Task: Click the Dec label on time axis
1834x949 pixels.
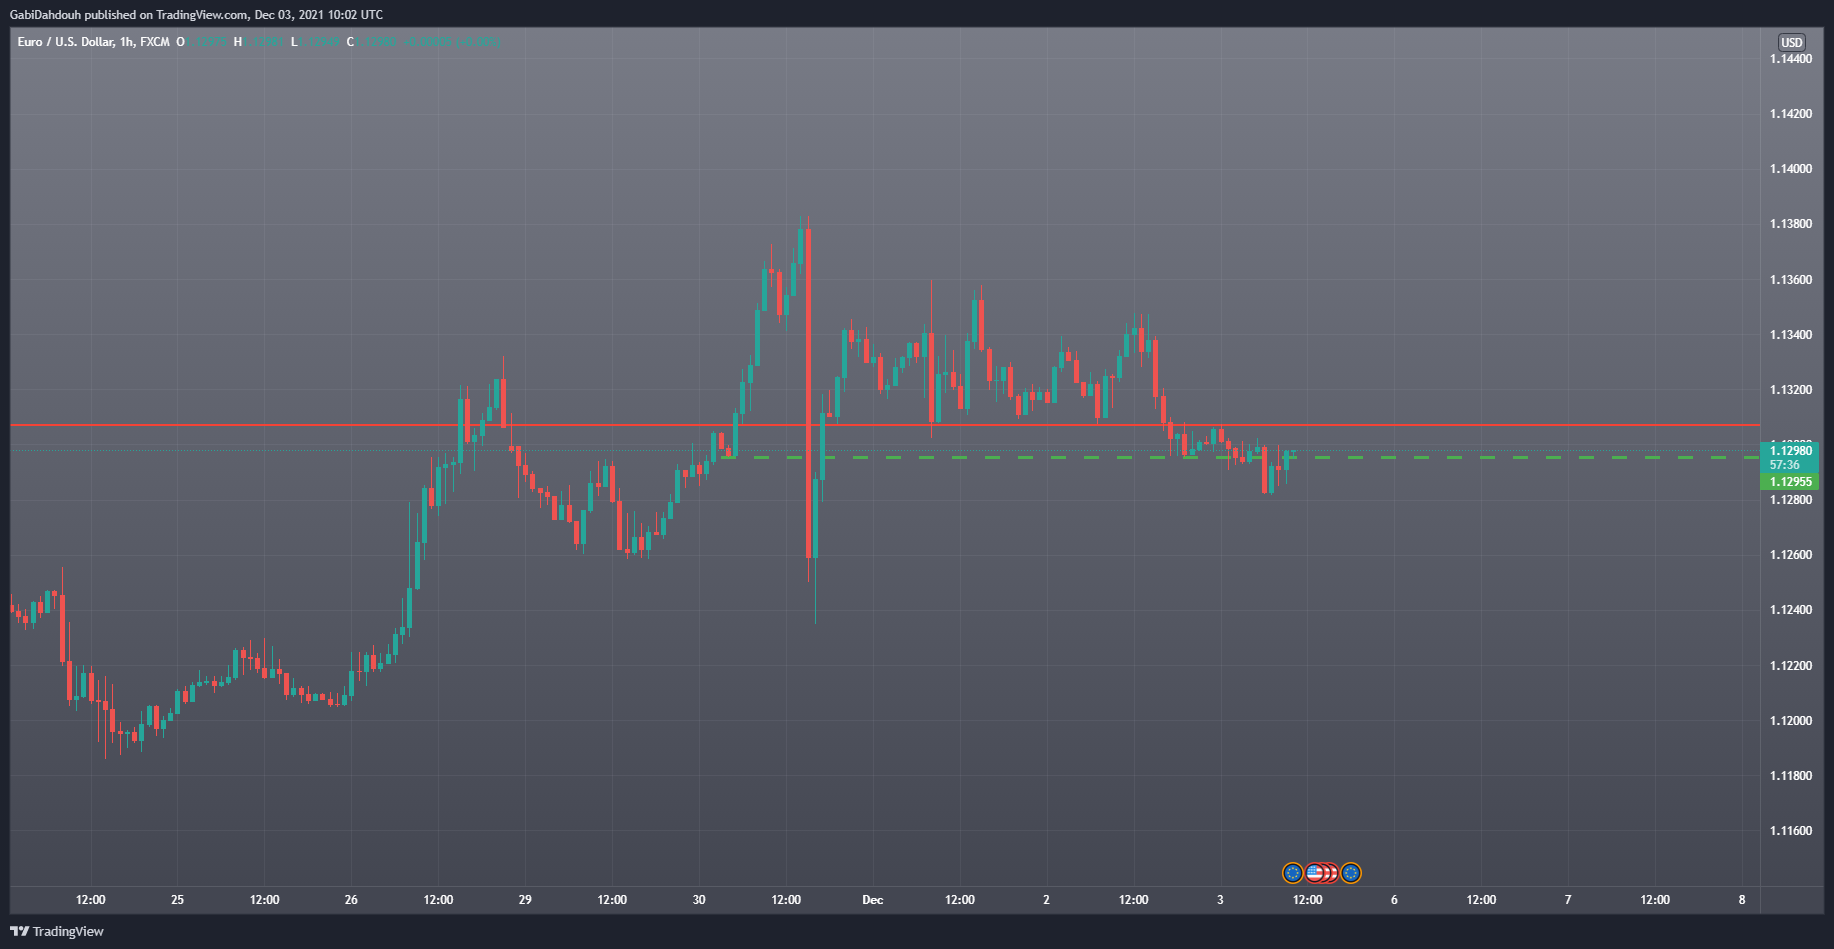Action: tap(873, 900)
